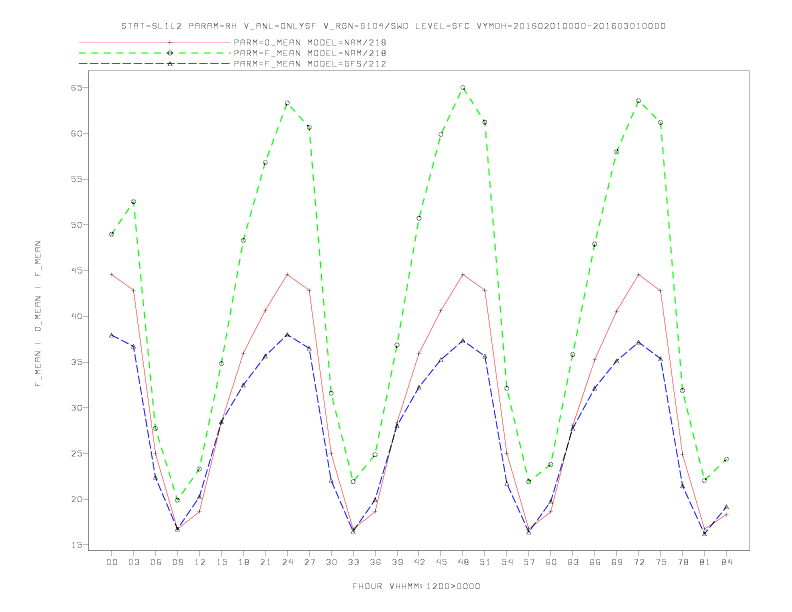Image resolution: width=792 pixels, height=612 pixels.
Task: Click x-axis forecast hour label 36
Action: pyautogui.click(x=375, y=562)
